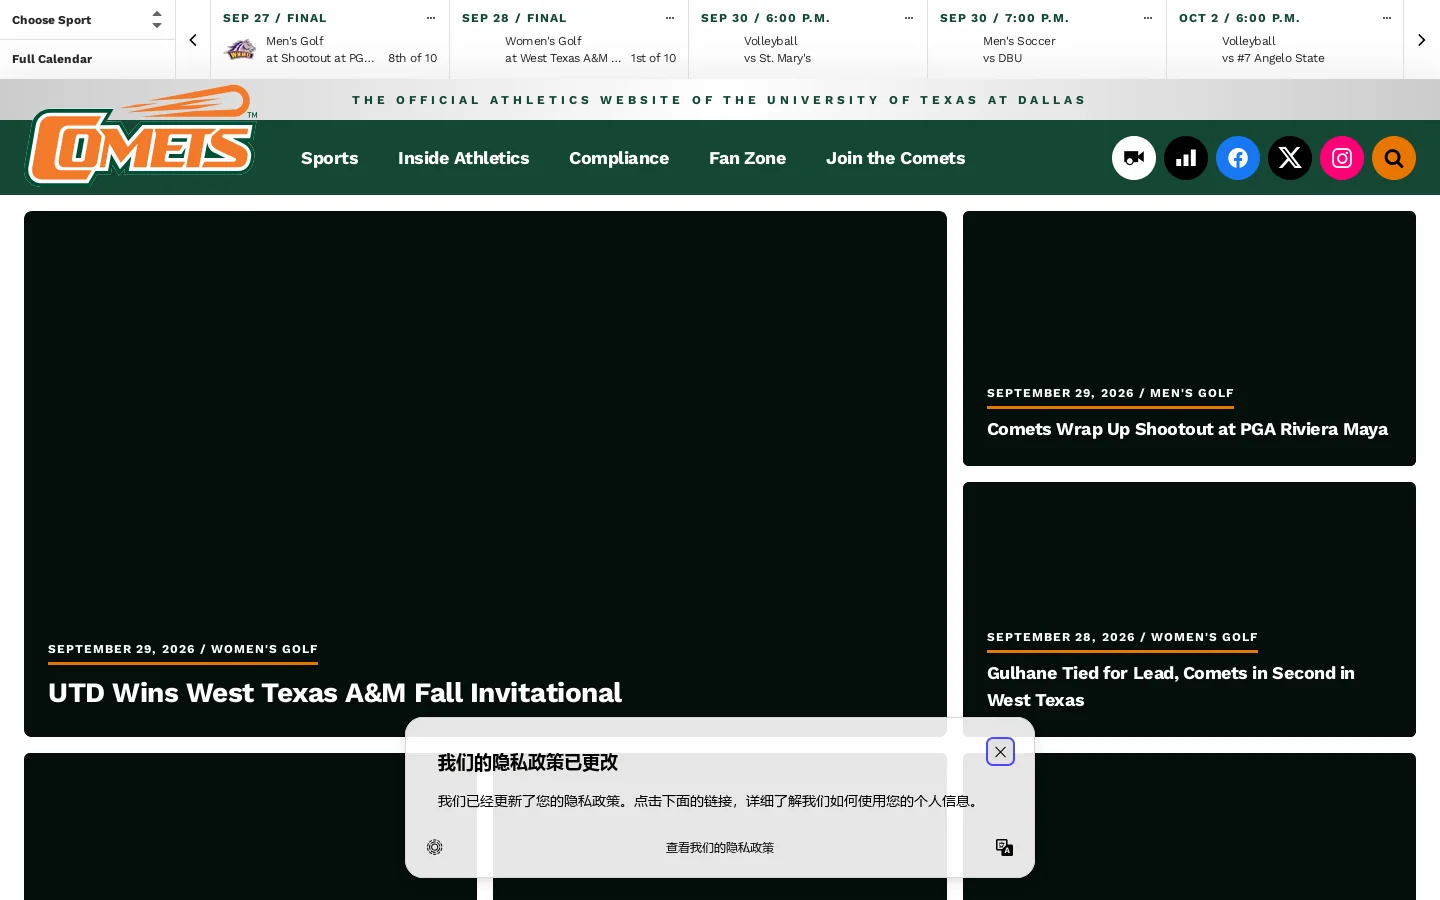The image size is (1440, 900).
Task: Open the Fan Zone menu
Action: click(x=747, y=158)
